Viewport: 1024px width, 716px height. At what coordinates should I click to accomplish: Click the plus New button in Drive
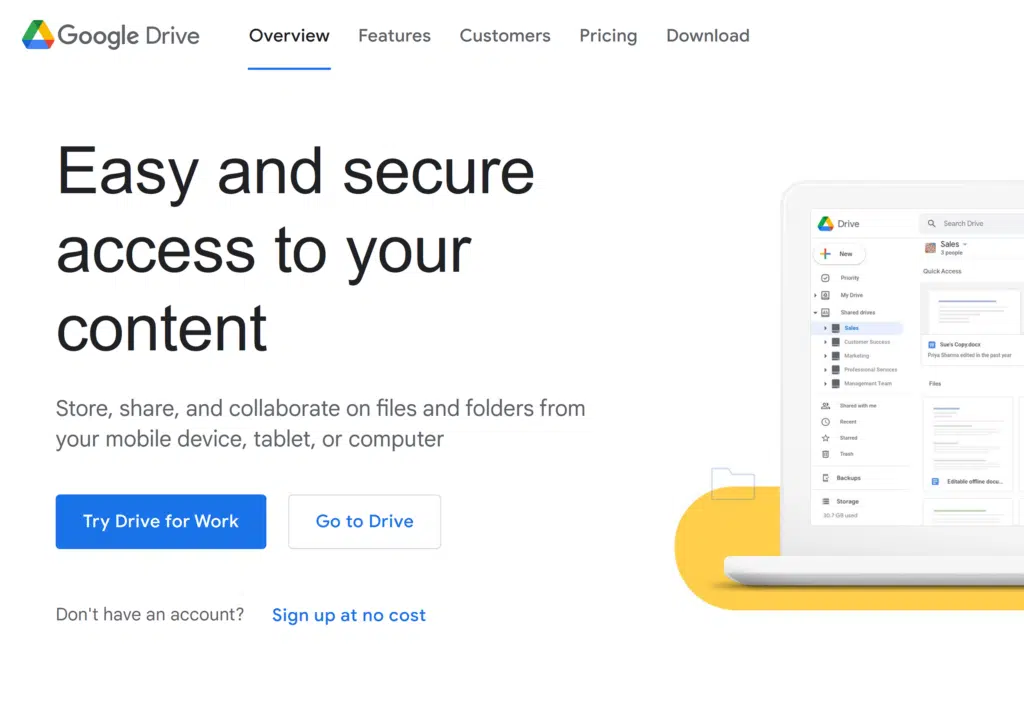839,254
